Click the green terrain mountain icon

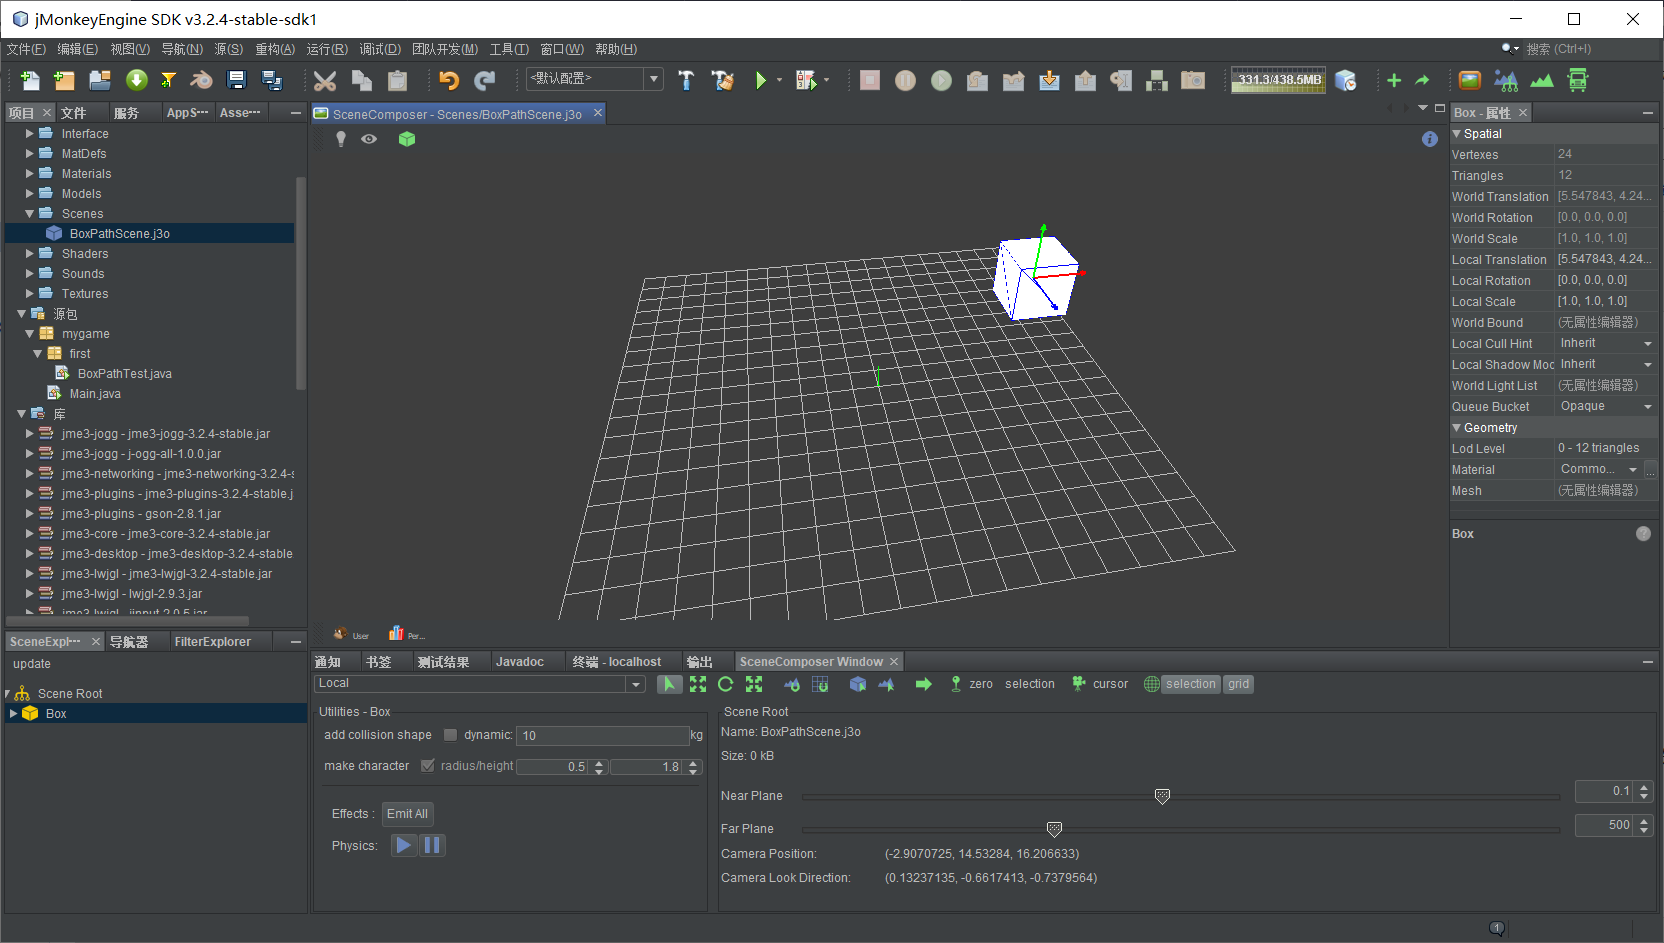(1542, 80)
